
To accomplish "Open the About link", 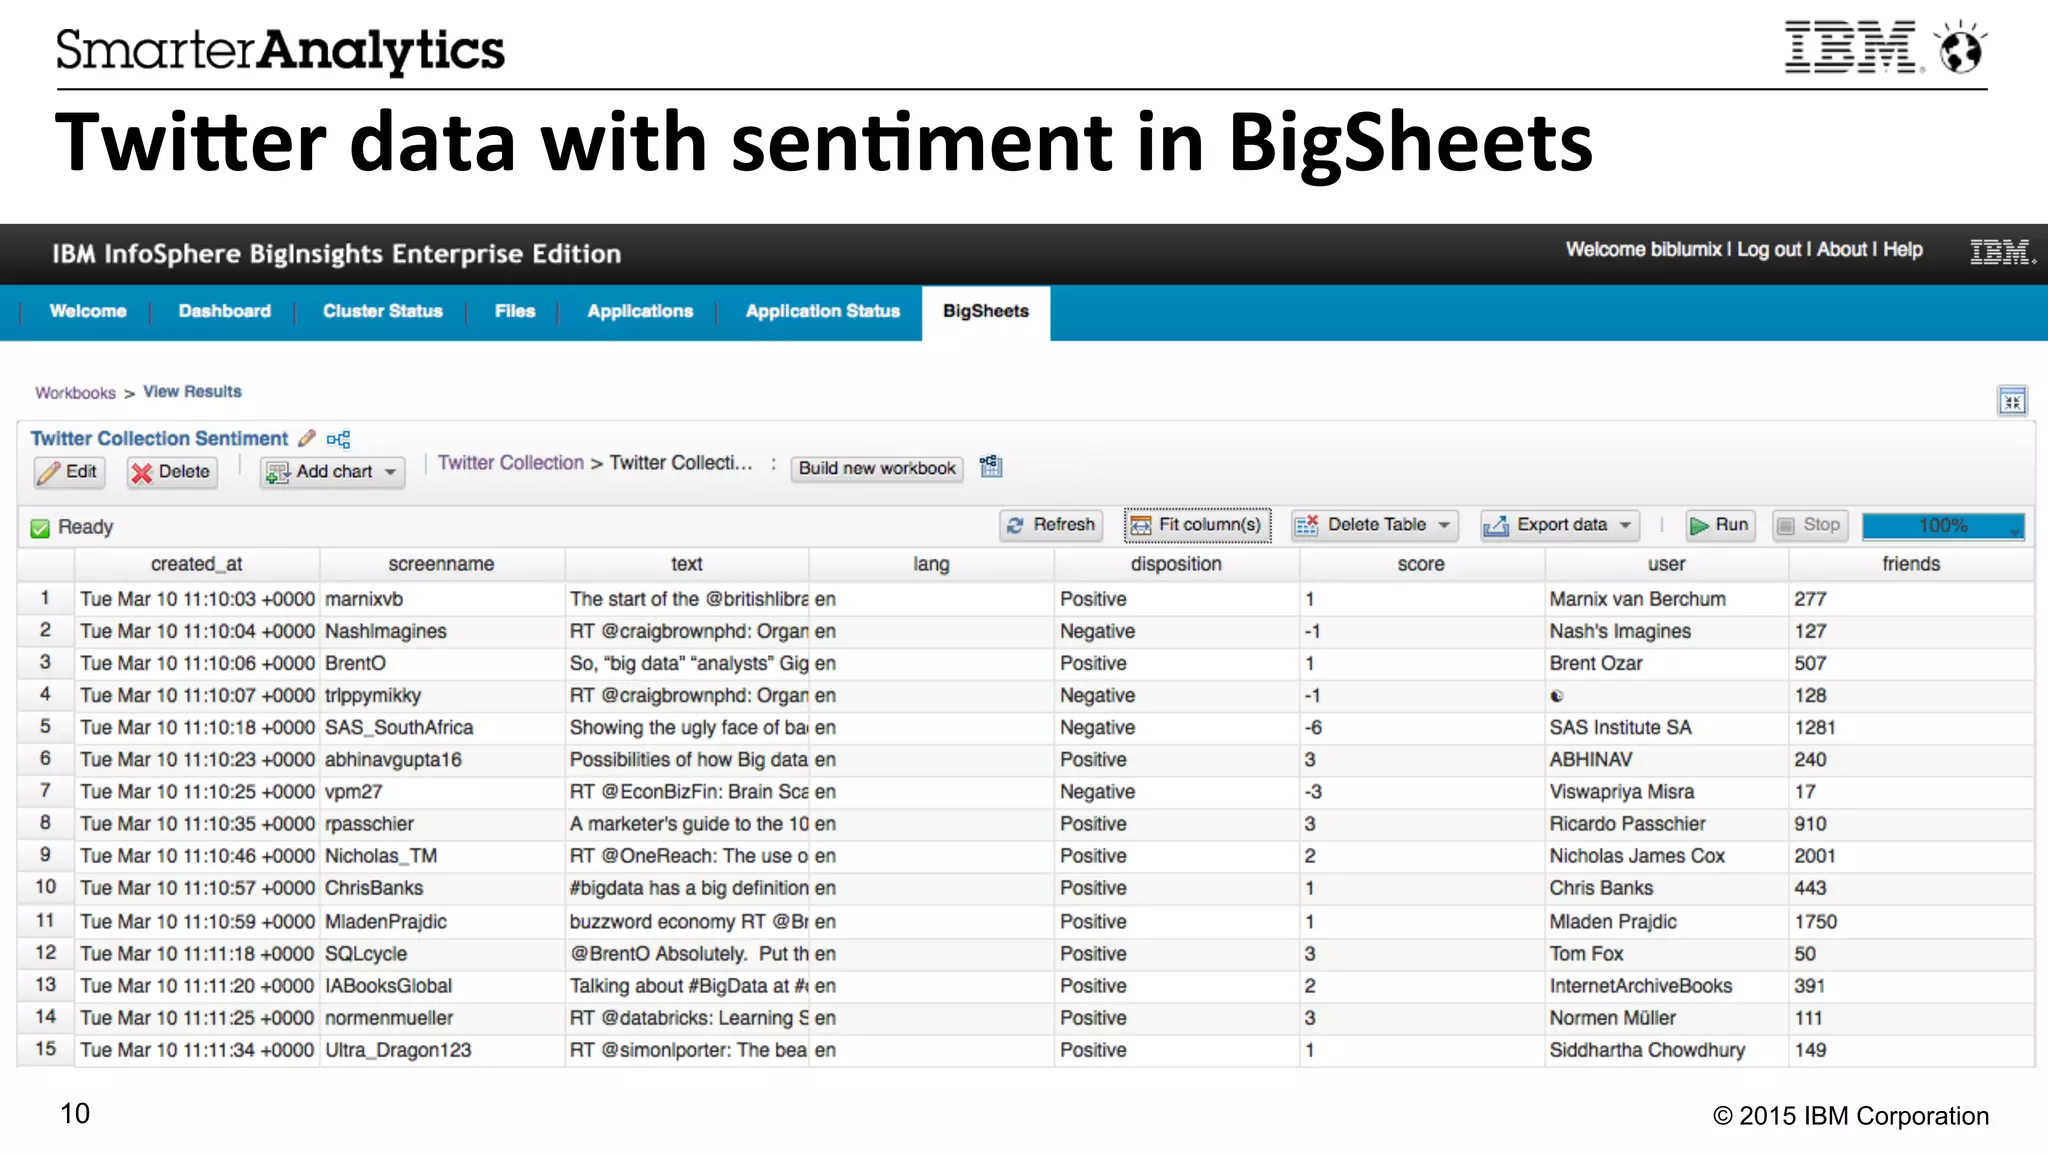I will tap(1842, 250).
